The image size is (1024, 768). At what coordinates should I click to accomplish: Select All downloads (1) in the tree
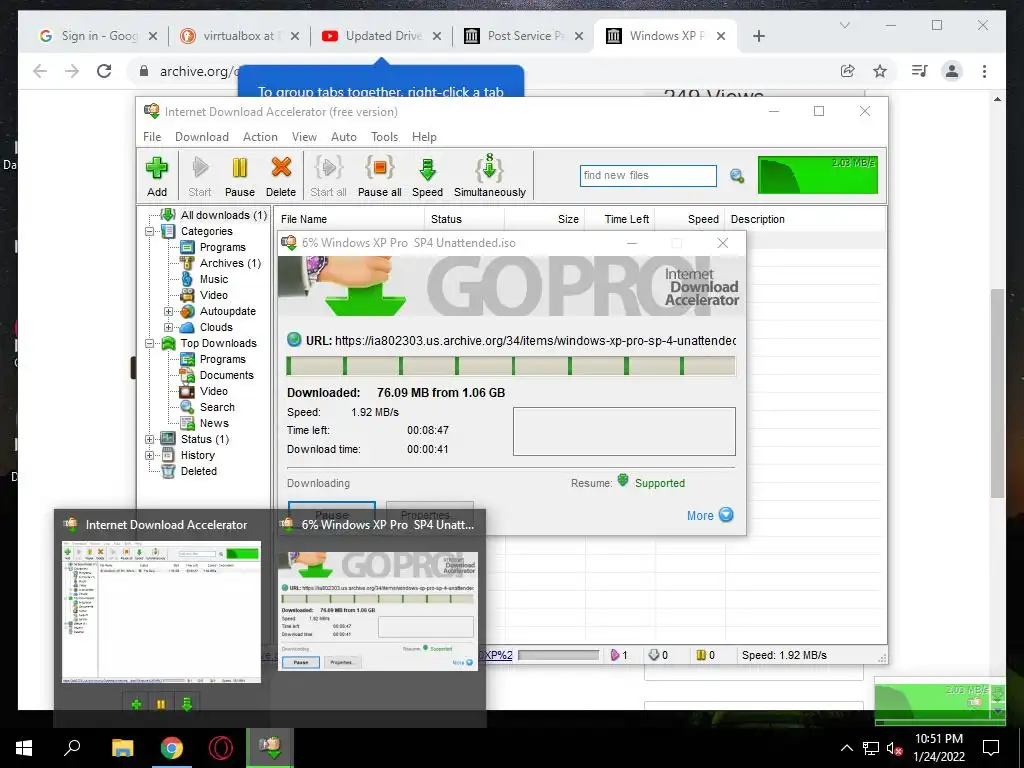click(x=223, y=215)
